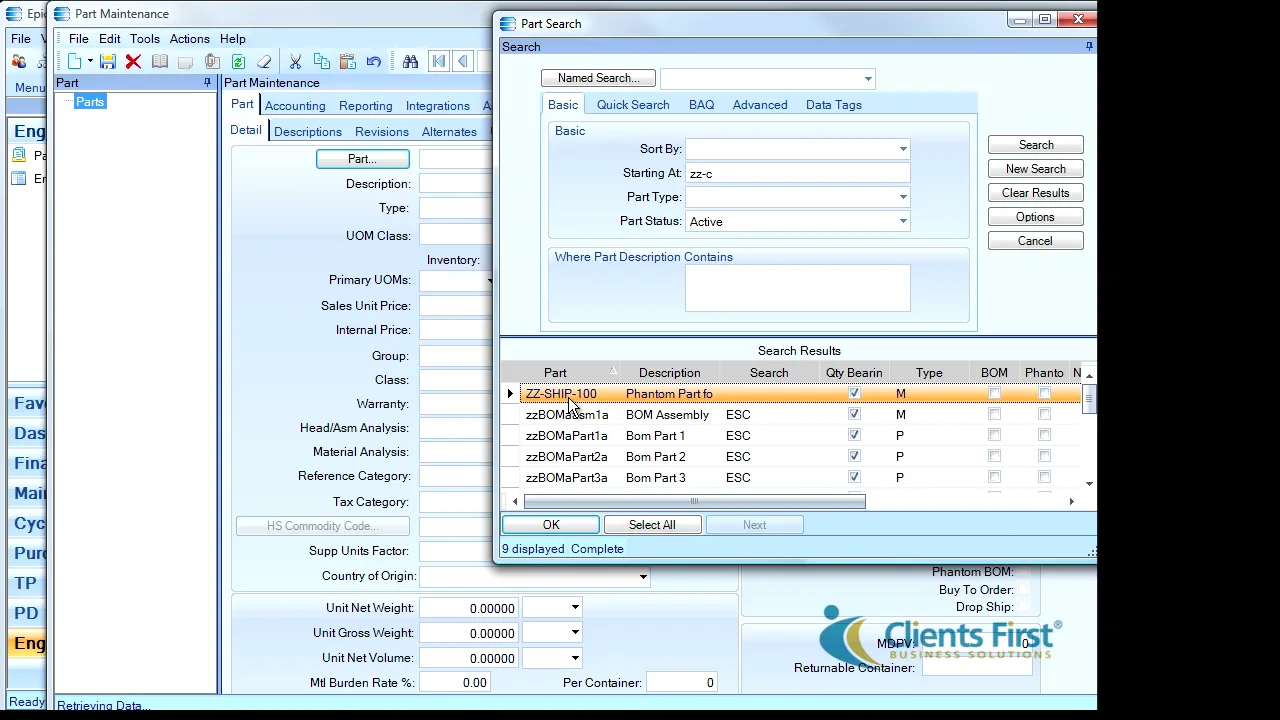1280x720 pixels.
Task: Toggle Phantom checkbox for ZZ-SHIP-100 row
Action: [1044, 394]
